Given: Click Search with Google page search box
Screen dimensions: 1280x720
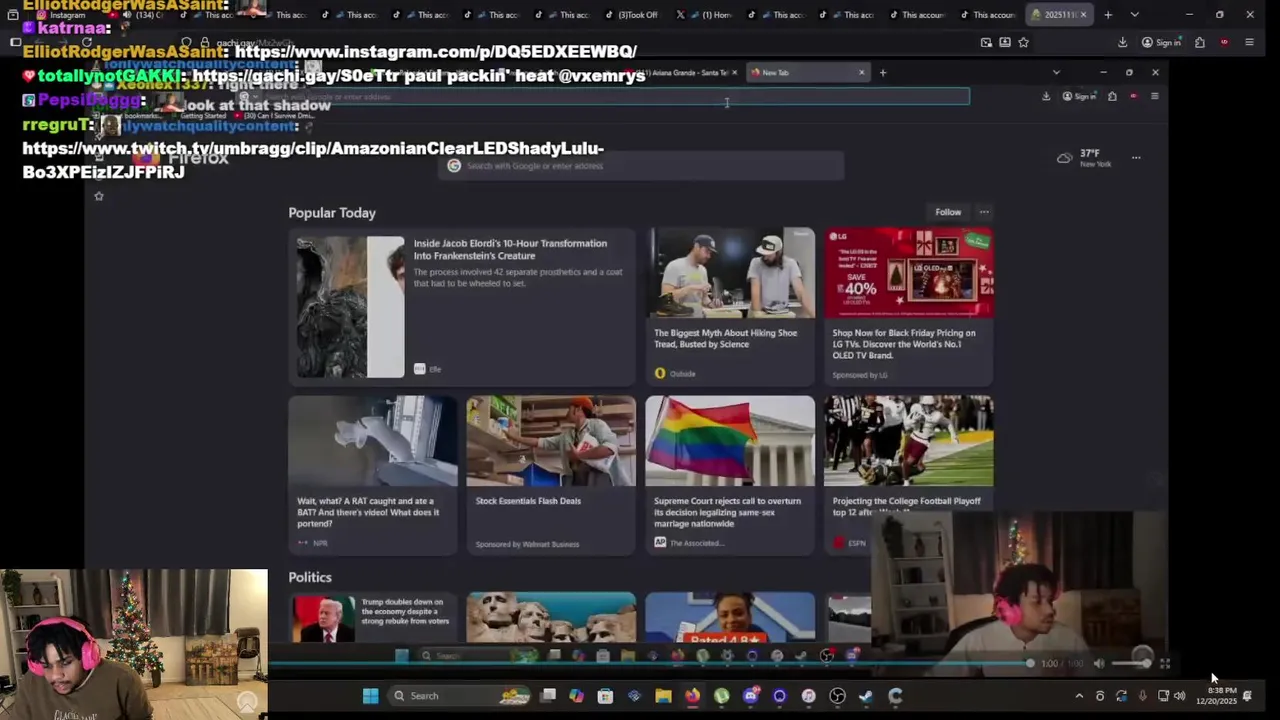Looking at the screenshot, I should pos(641,166).
